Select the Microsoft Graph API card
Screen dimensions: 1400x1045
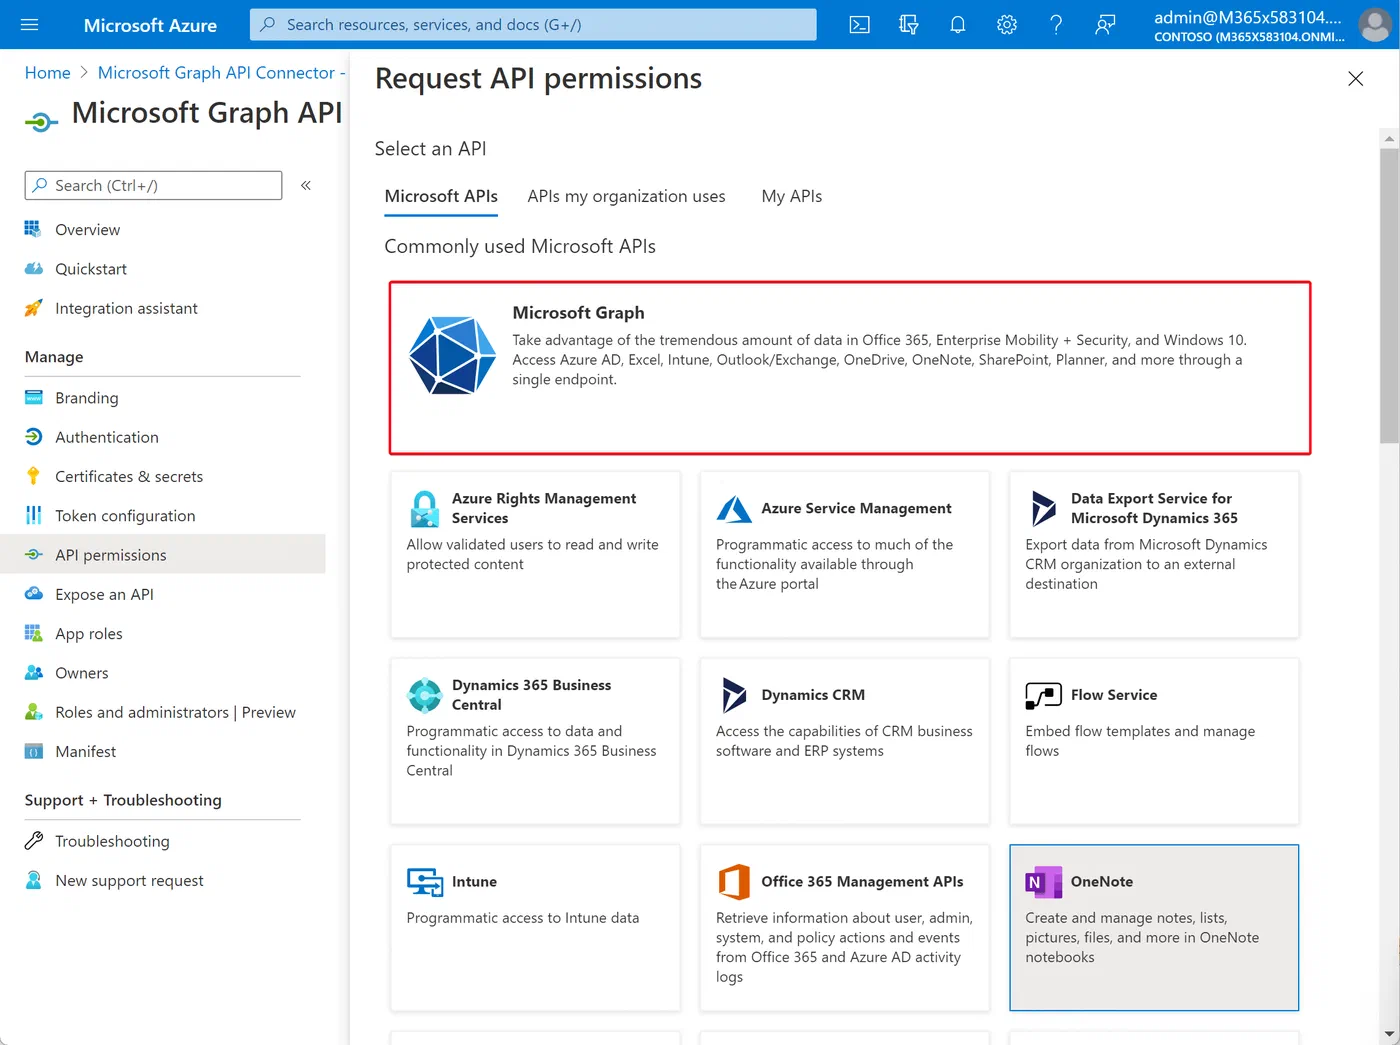point(850,368)
